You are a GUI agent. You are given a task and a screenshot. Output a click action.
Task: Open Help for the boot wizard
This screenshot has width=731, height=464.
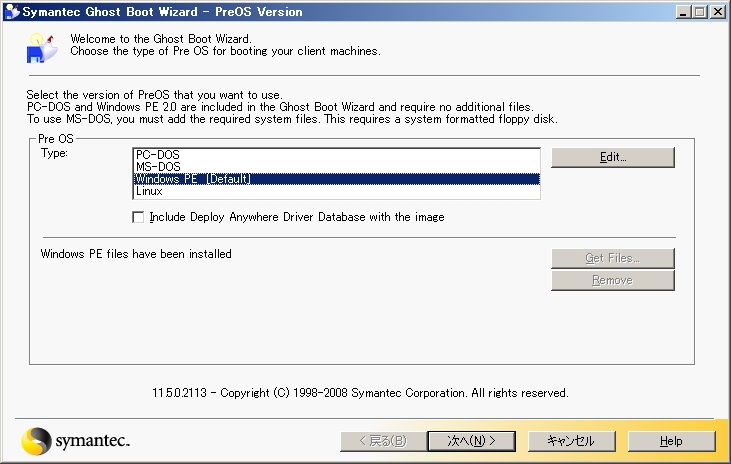pyautogui.click(x=671, y=441)
